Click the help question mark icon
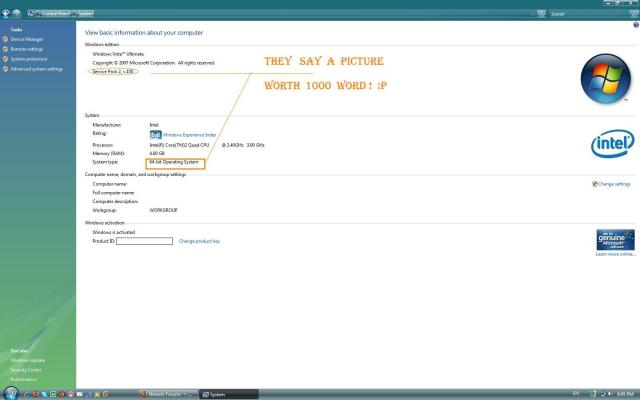 pos(636,25)
